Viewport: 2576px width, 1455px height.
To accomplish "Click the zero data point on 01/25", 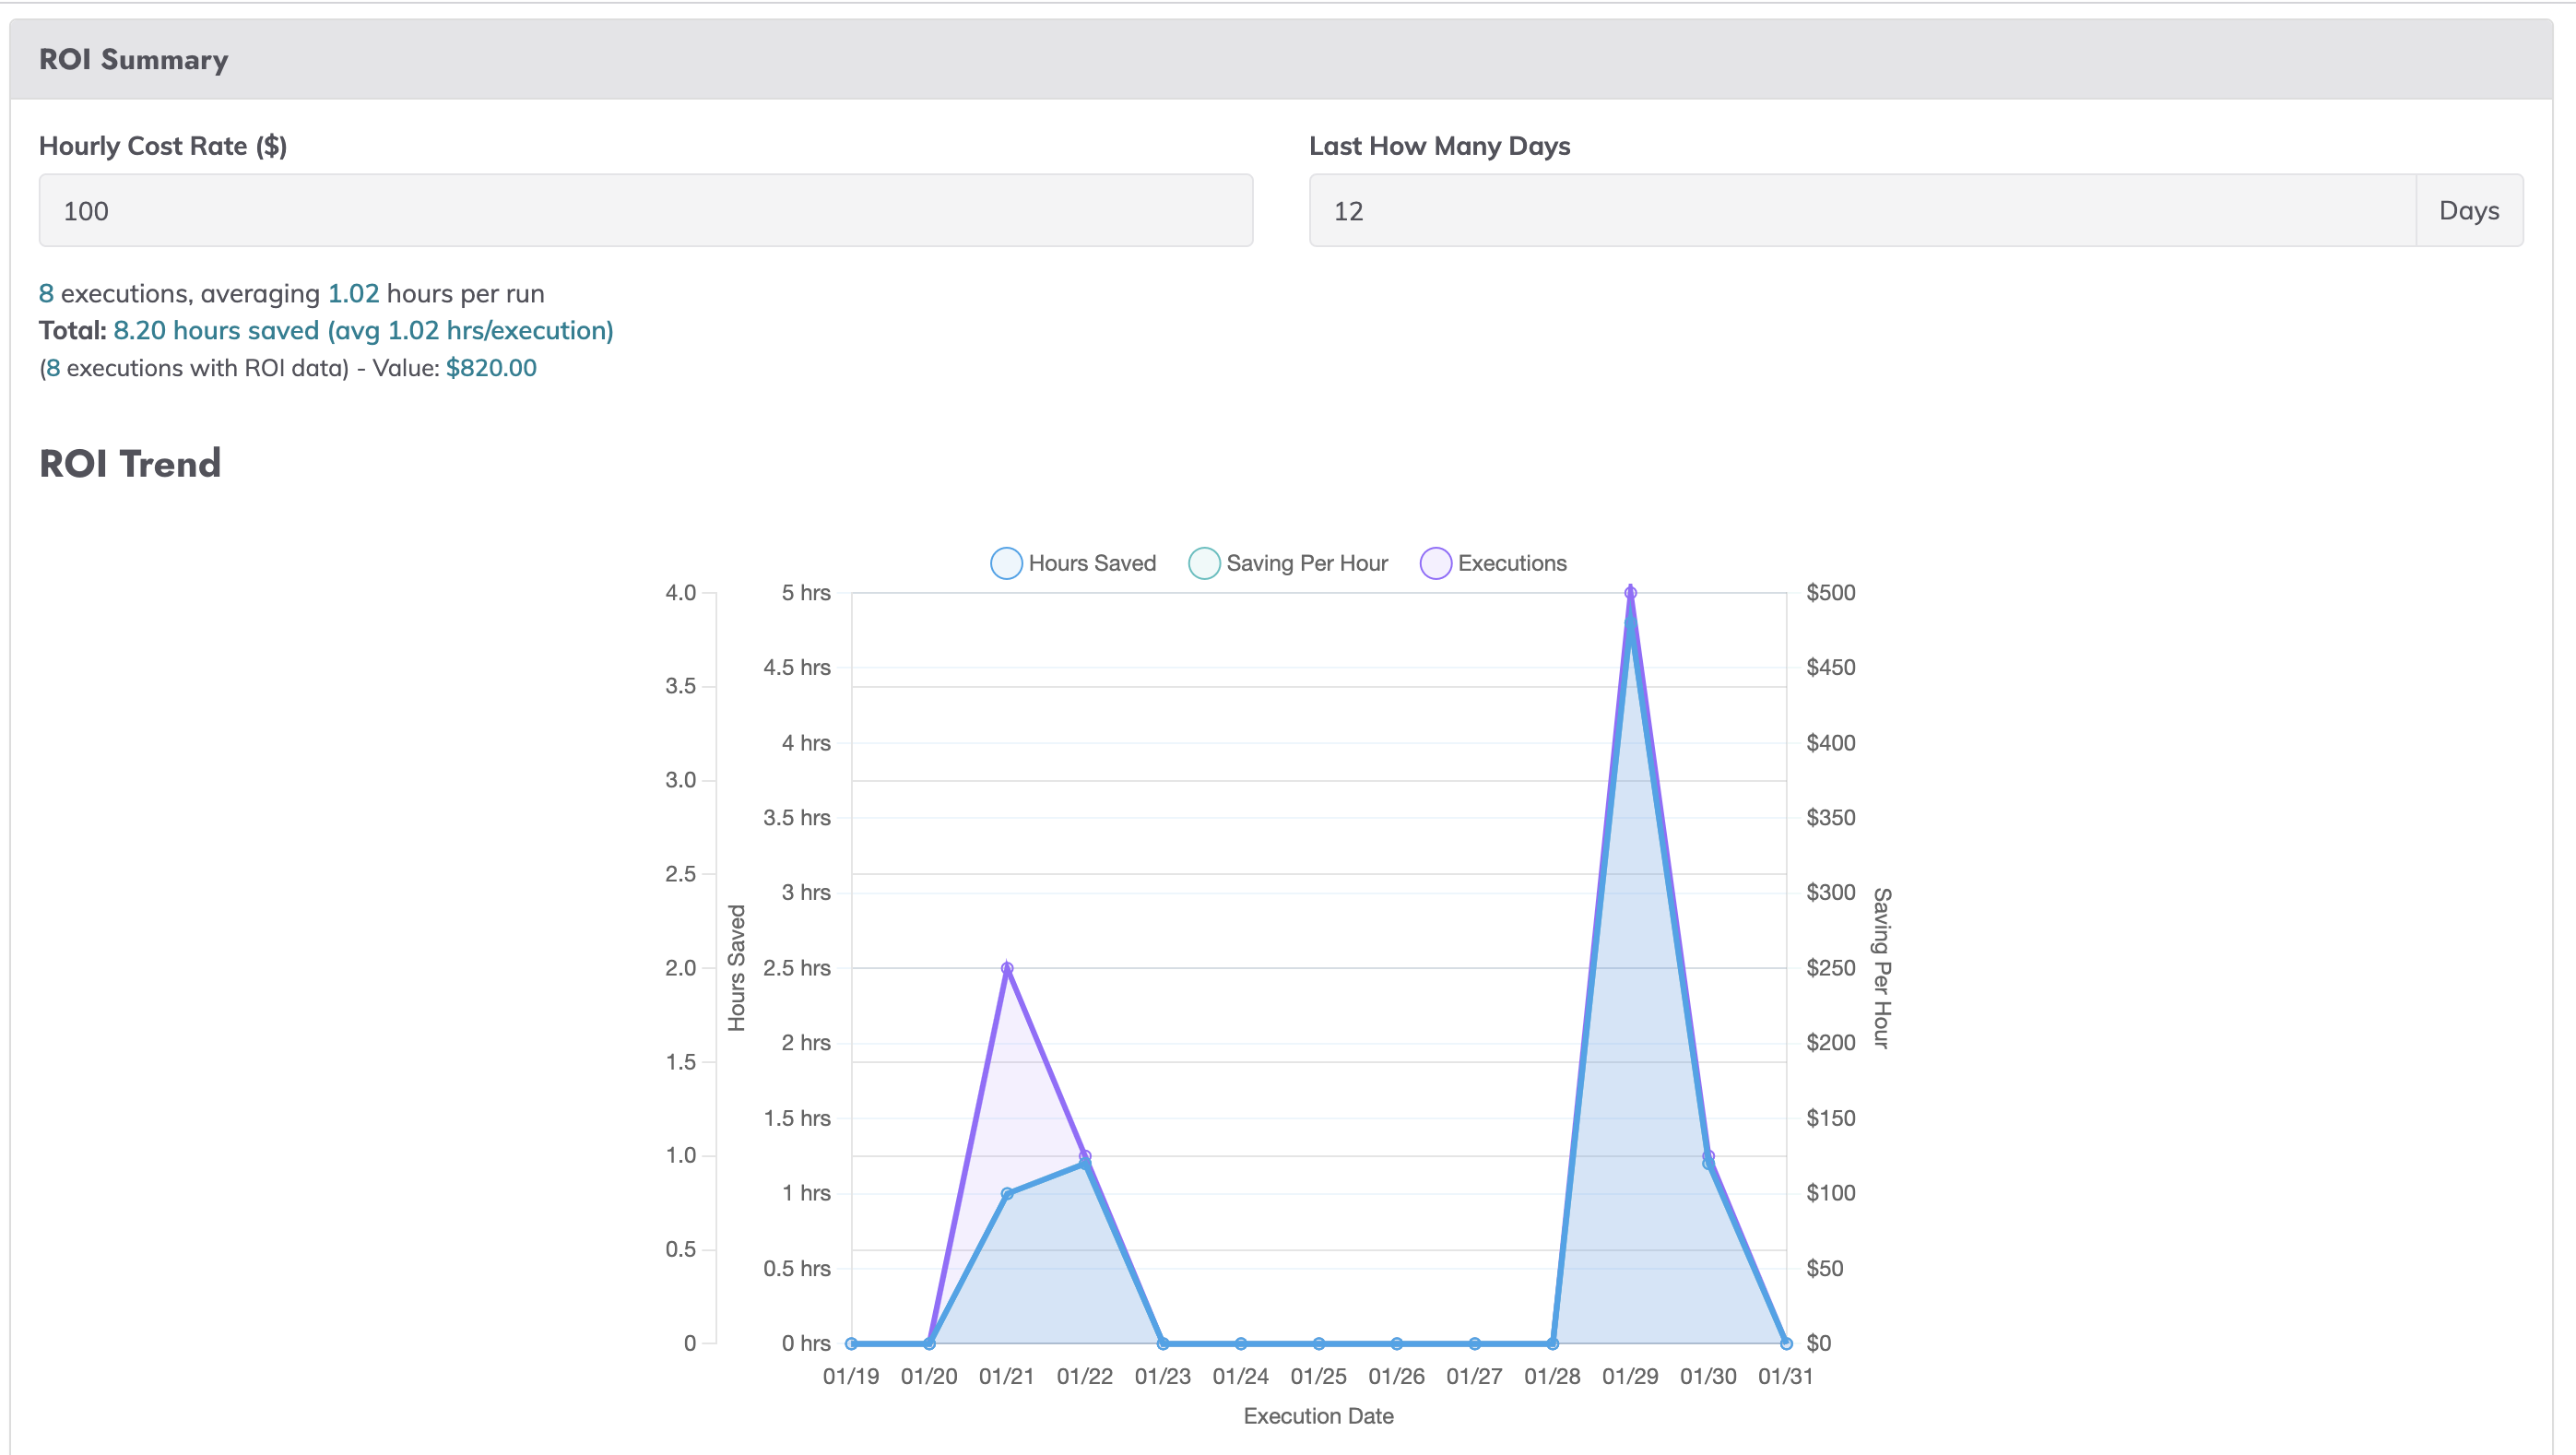I will tap(1319, 1343).
